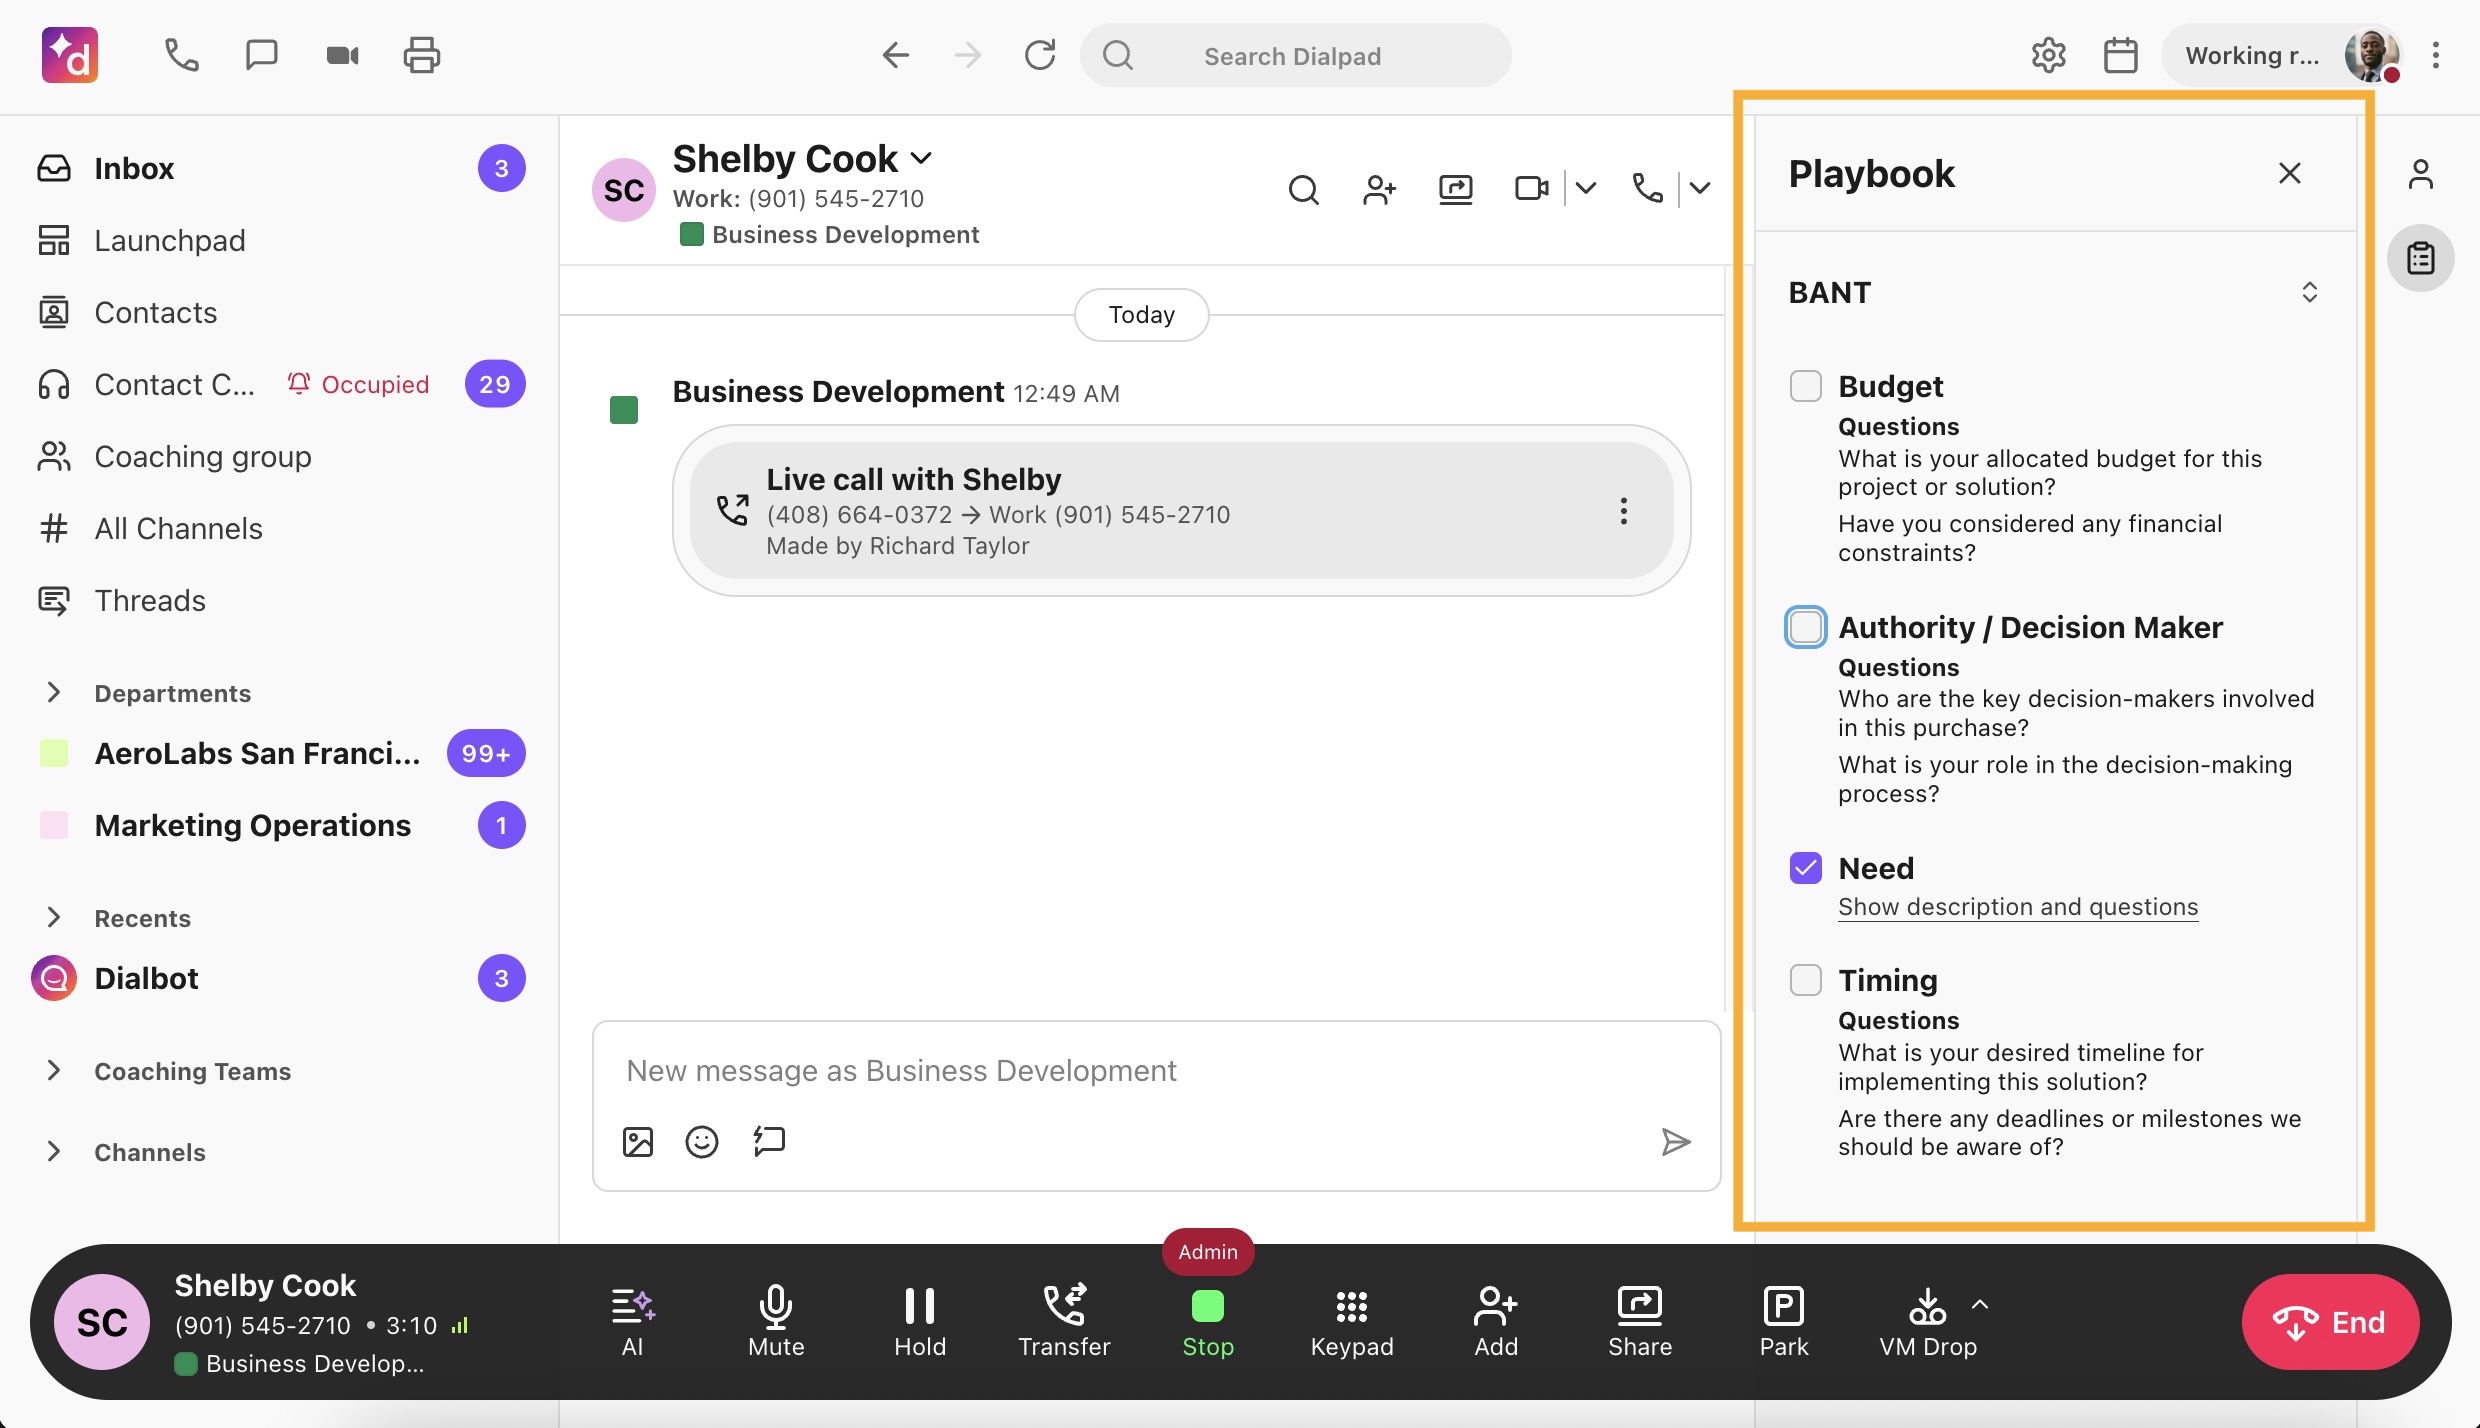The image size is (2480, 1428).
Task: Search within Shelby Cook conversation
Action: pyautogui.click(x=1303, y=189)
